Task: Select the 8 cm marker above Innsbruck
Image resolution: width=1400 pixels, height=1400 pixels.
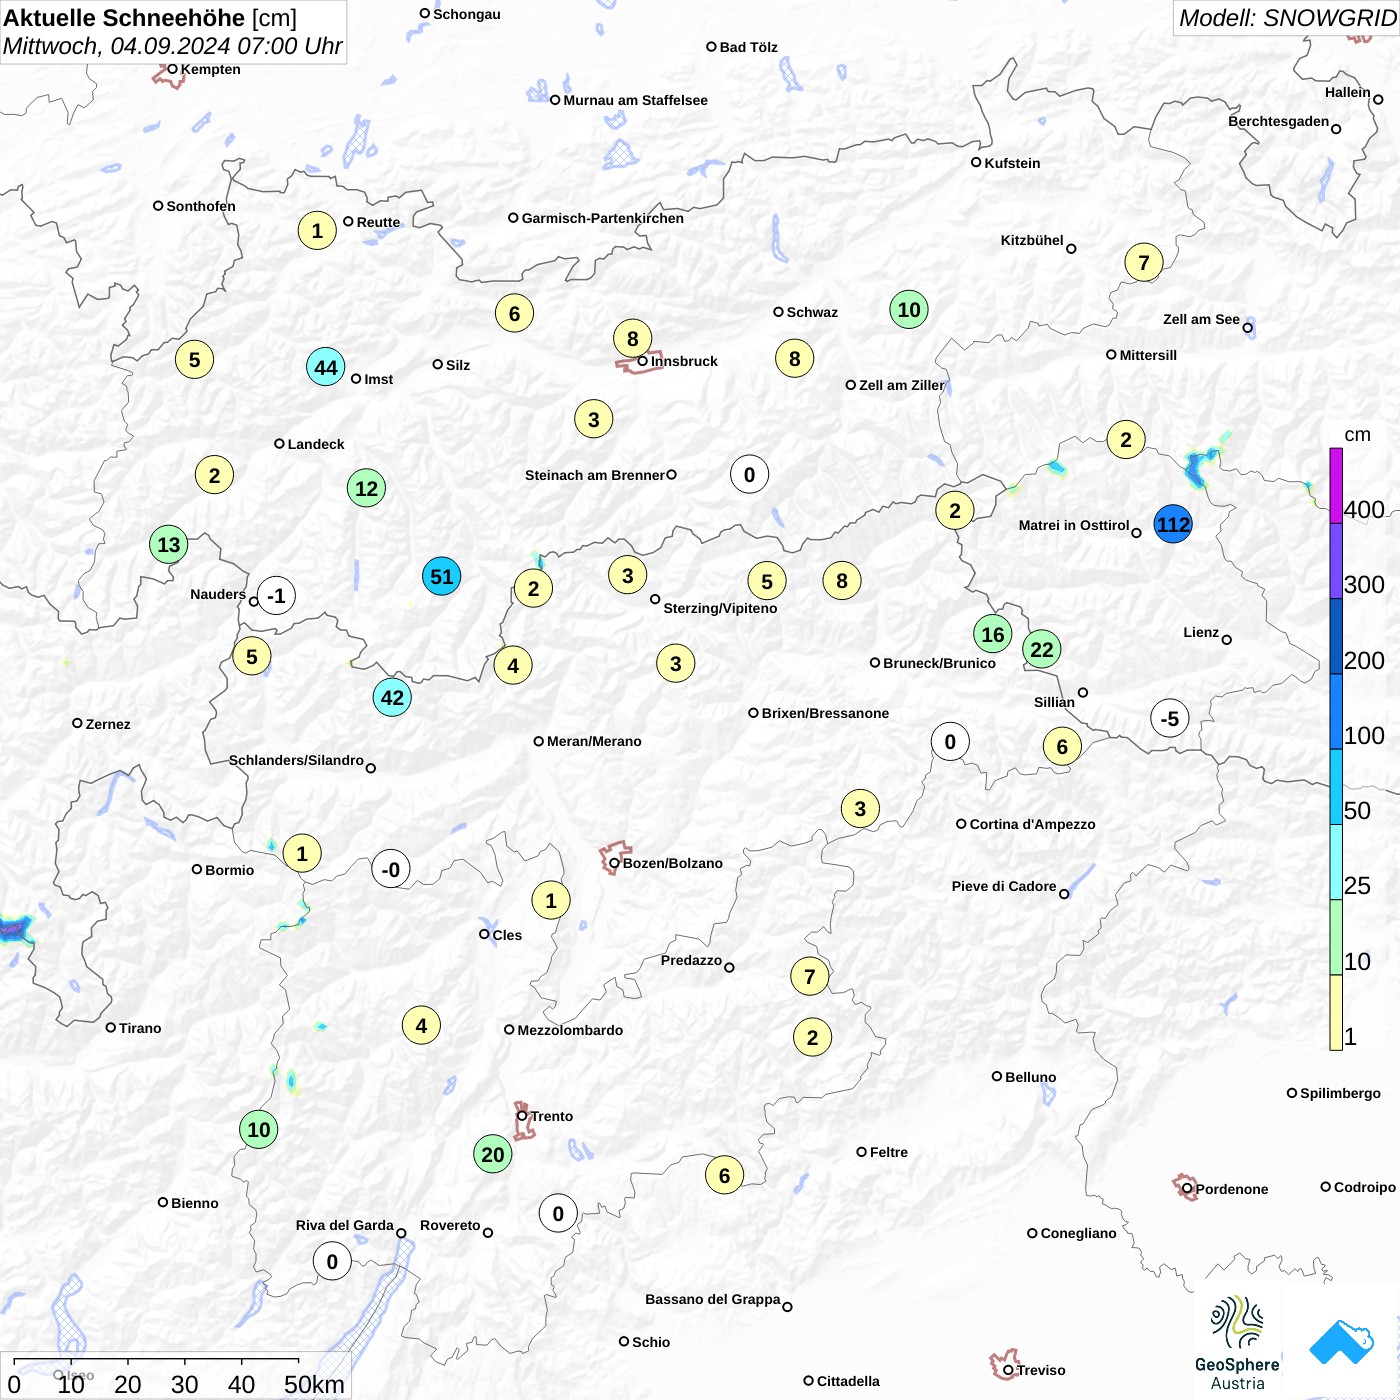Action: 632,338
